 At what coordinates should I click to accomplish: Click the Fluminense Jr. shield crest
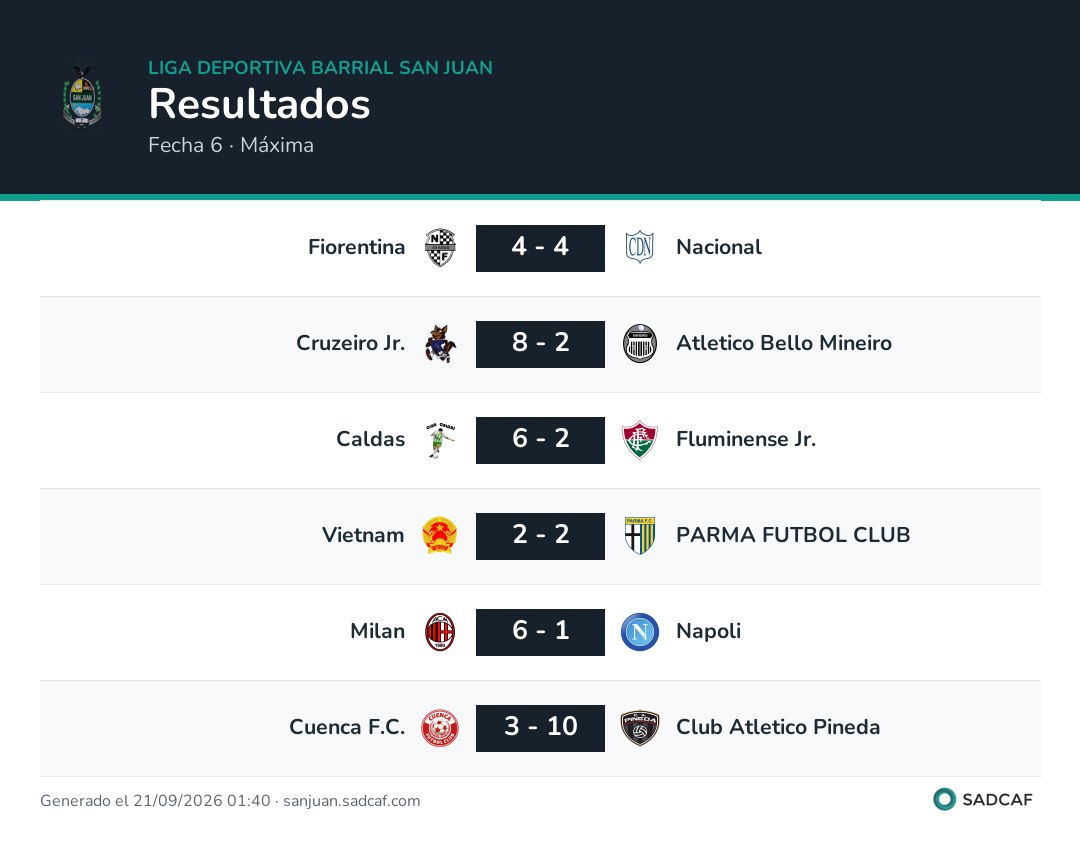pos(640,440)
